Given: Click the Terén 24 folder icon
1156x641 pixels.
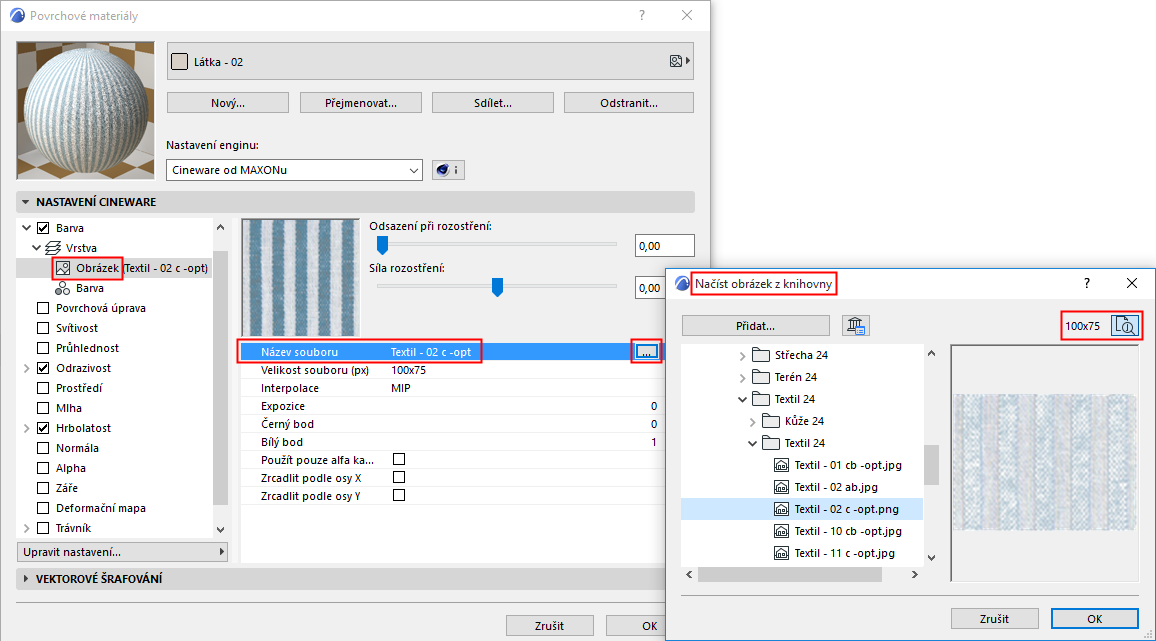Looking at the screenshot, I should coord(761,377).
